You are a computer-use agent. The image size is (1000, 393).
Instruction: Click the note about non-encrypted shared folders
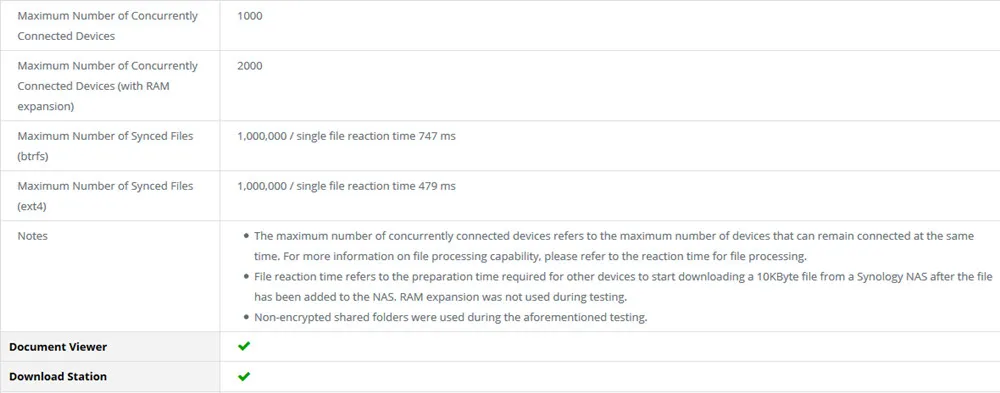pyautogui.click(x=451, y=317)
